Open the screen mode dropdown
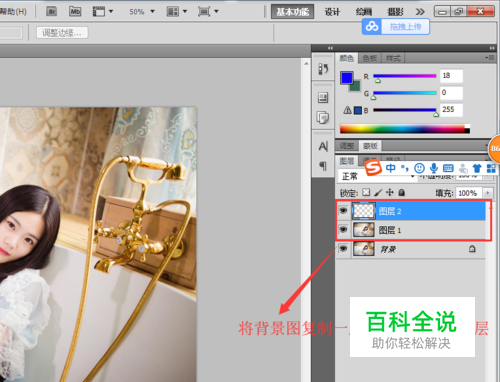 [208, 12]
